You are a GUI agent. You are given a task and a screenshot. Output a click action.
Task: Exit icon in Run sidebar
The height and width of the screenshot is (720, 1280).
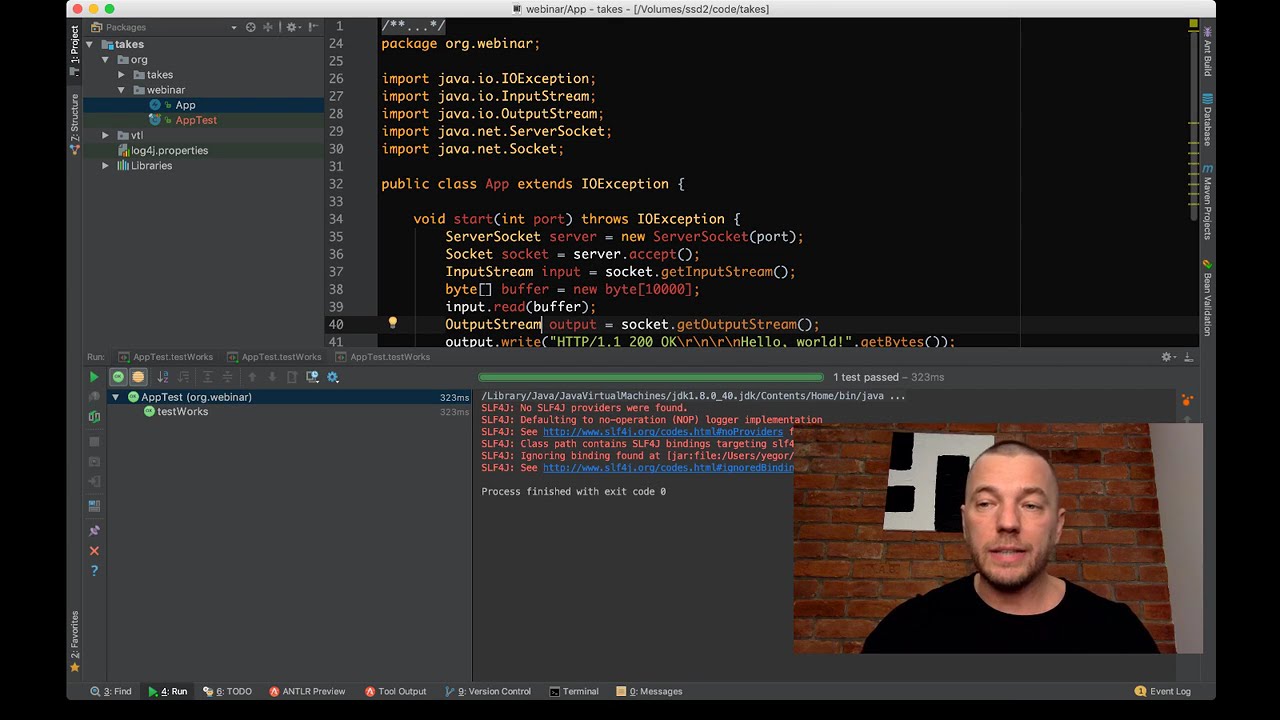[x=94, y=481]
